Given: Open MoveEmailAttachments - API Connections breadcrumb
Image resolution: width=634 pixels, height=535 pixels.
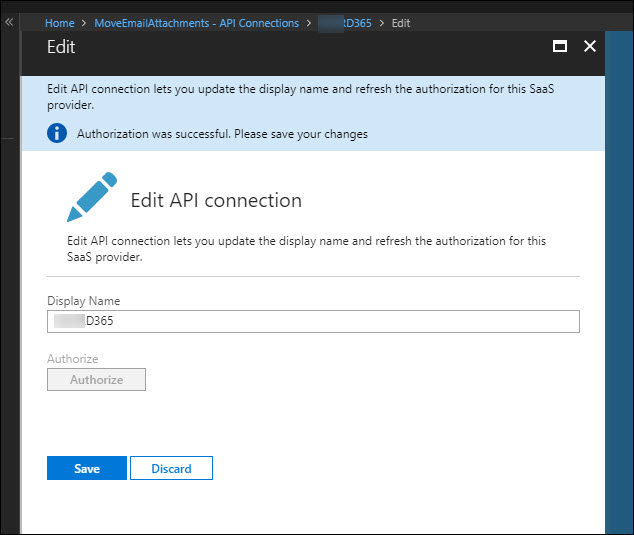Looking at the screenshot, I should (197, 23).
